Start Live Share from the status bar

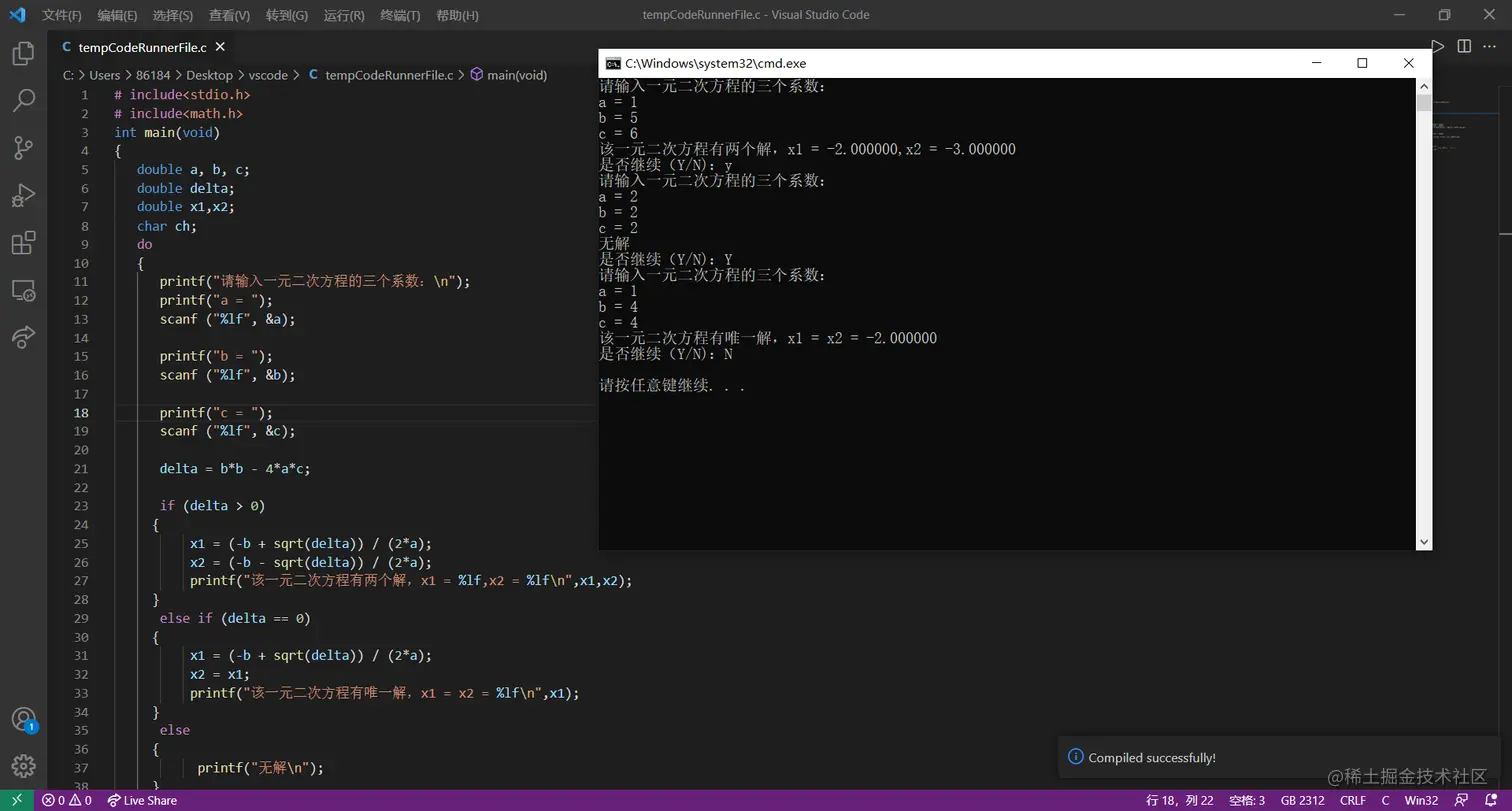tap(142, 800)
